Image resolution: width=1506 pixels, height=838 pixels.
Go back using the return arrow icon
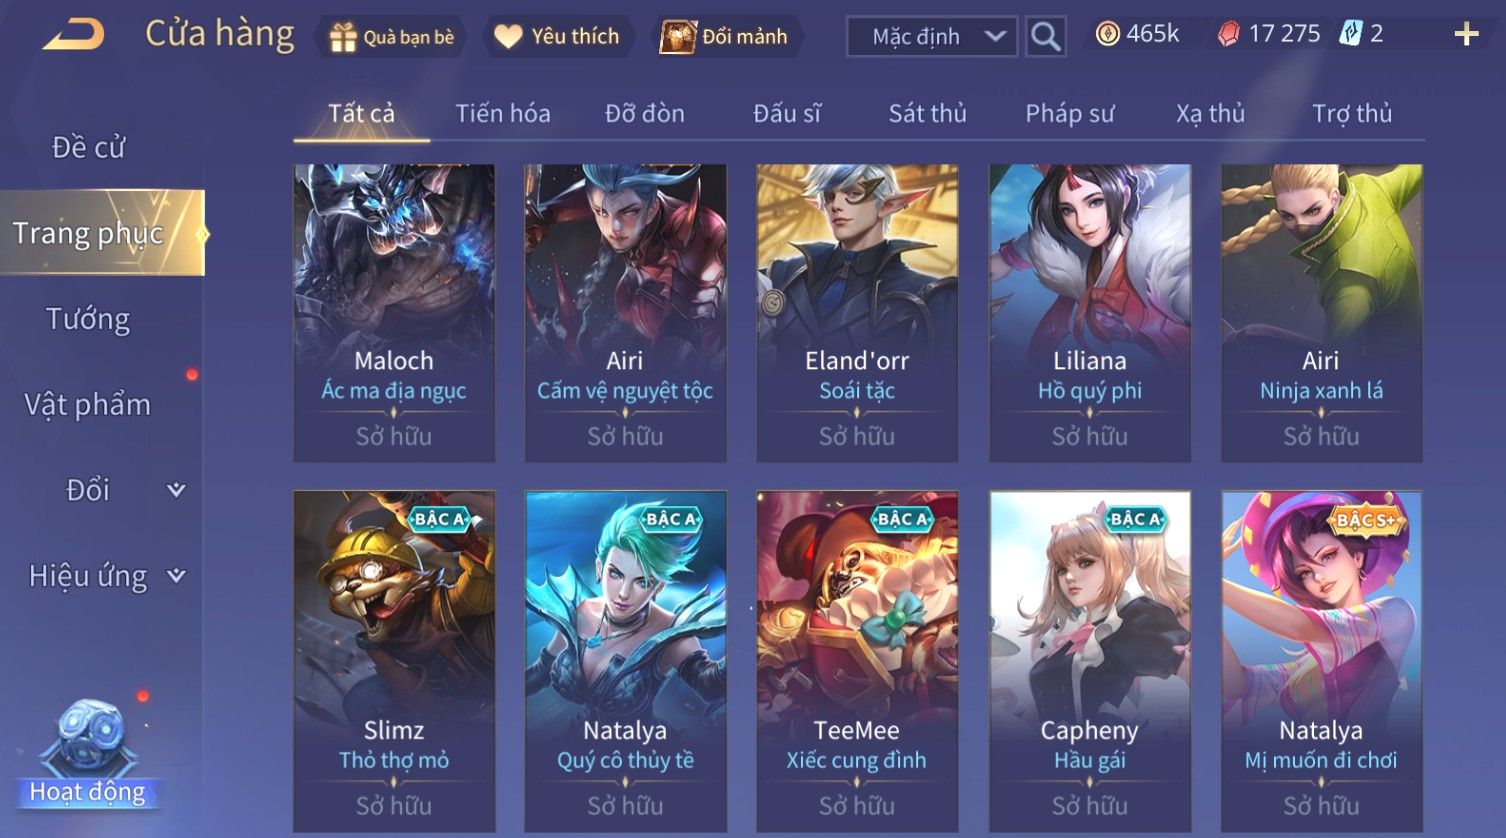pyautogui.click(x=73, y=36)
